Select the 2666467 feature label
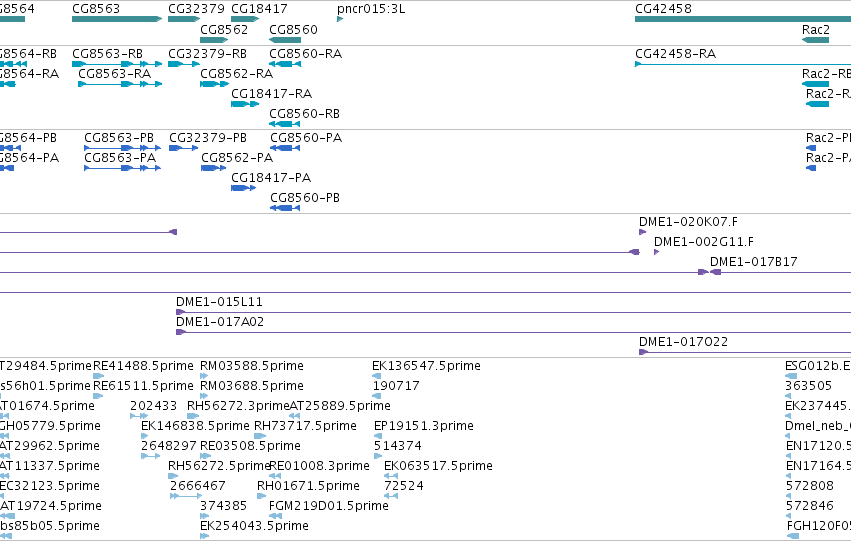This screenshot has height=541, width=851. click(x=198, y=487)
